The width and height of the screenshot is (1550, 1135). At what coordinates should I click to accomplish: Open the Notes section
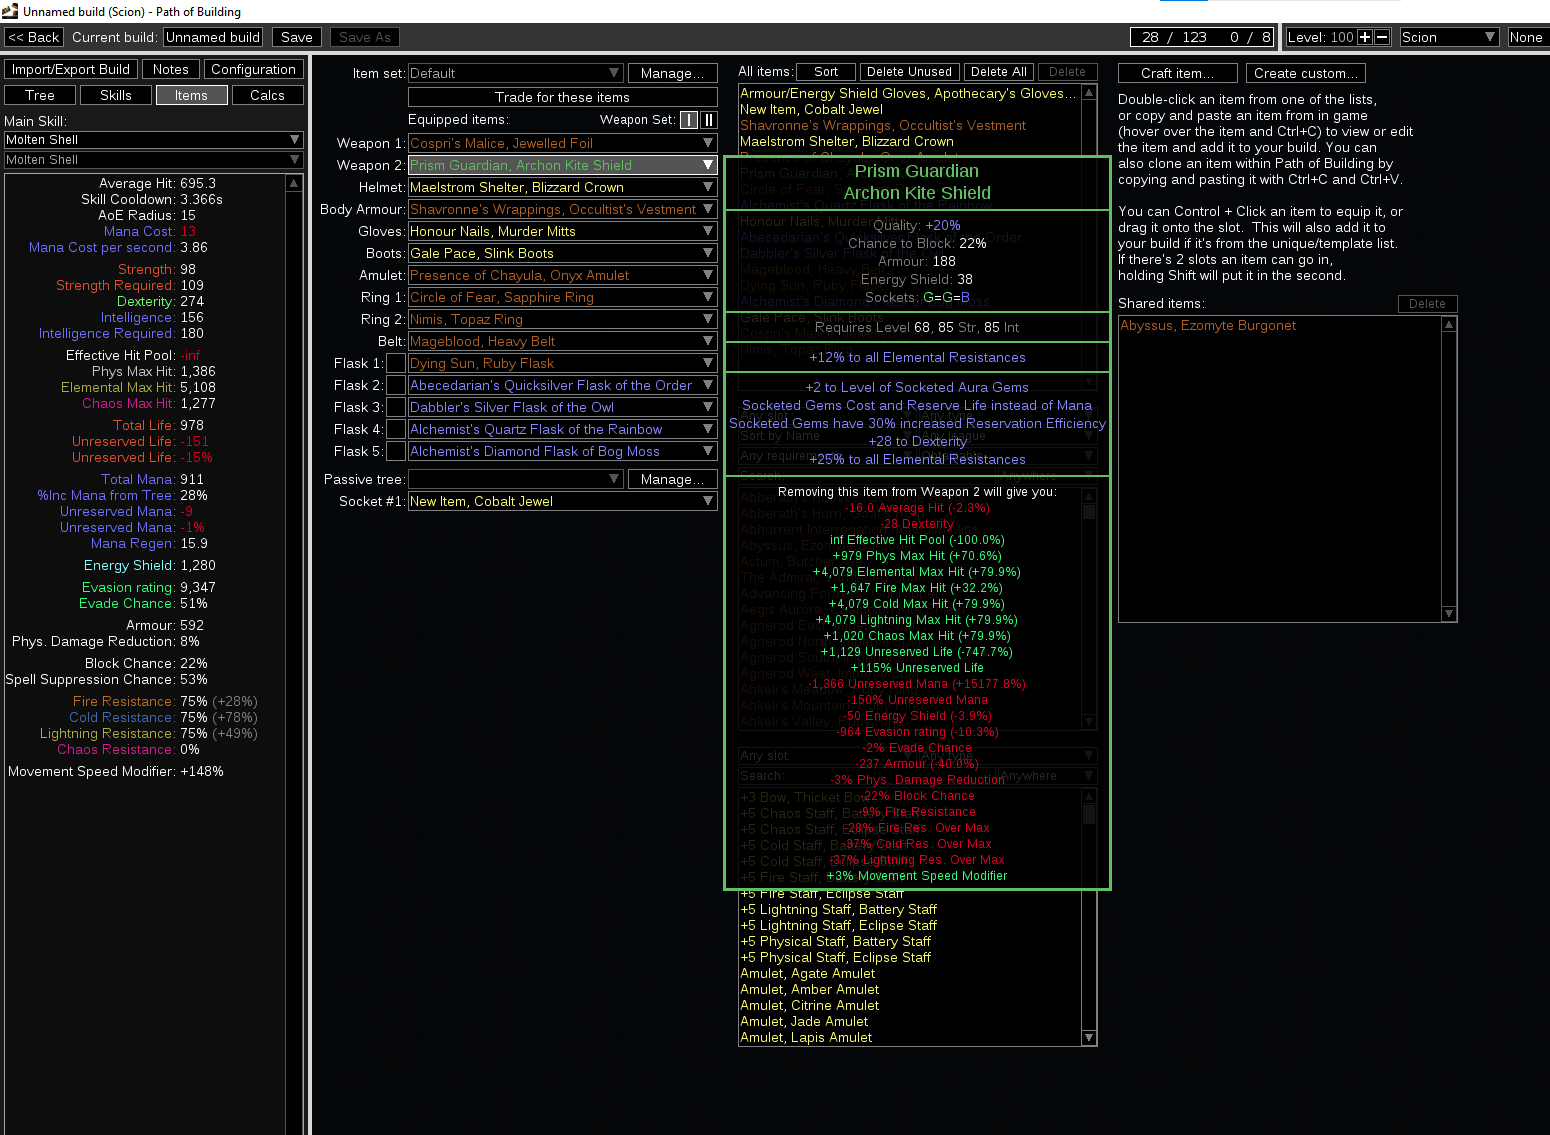pyautogui.click(x=171, y=69)
